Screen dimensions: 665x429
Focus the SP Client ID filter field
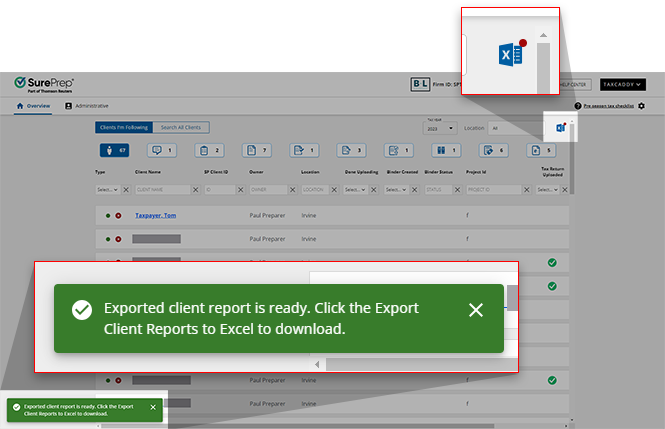click(x=220, y=189)
